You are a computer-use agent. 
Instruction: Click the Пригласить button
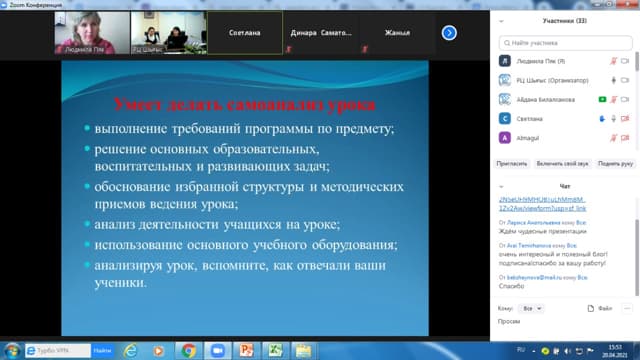coord(511,164)
